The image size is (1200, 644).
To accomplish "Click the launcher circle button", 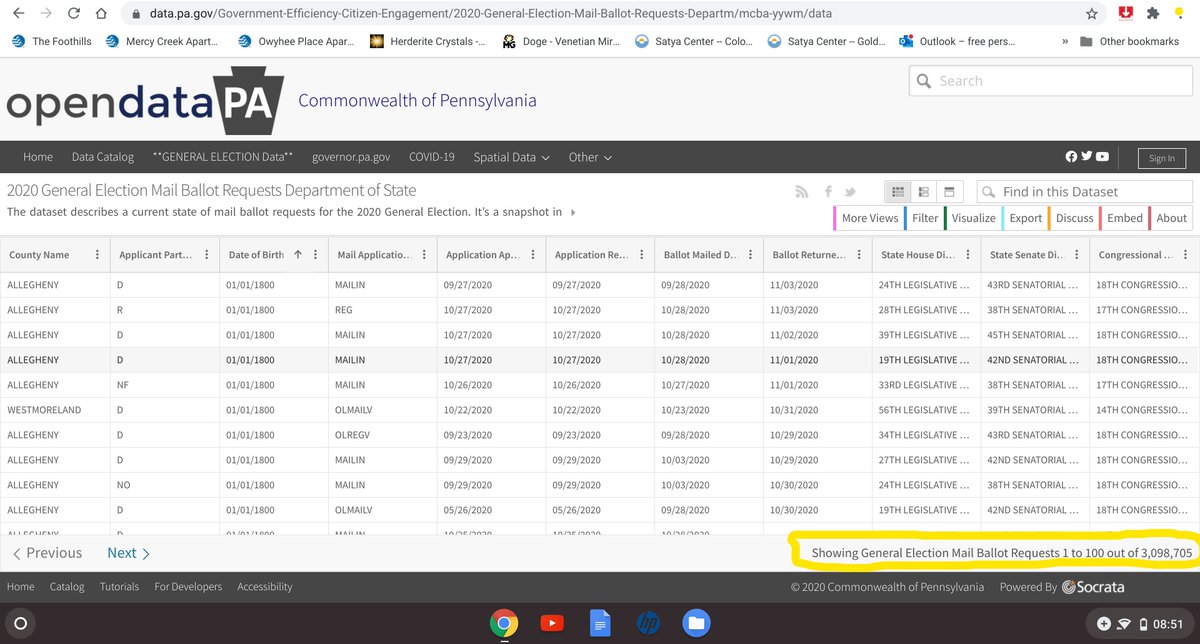I will pos(21,624).
